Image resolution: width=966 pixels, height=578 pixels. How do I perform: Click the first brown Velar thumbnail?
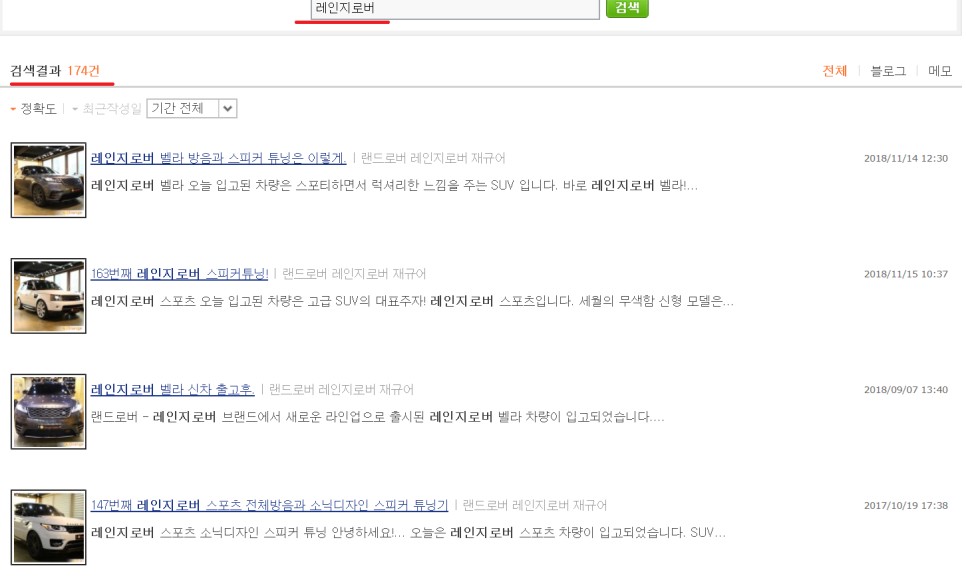click(48, 180)
